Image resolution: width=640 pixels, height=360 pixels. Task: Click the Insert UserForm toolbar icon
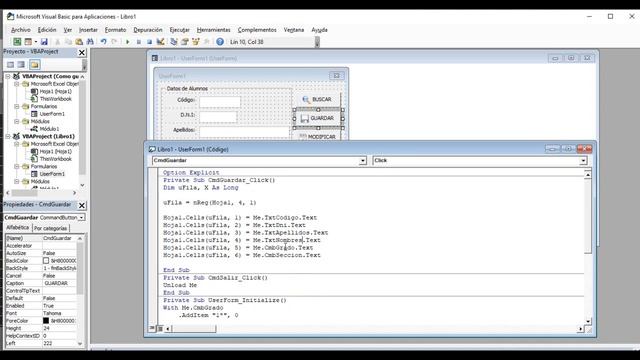(x=28, y=42)
